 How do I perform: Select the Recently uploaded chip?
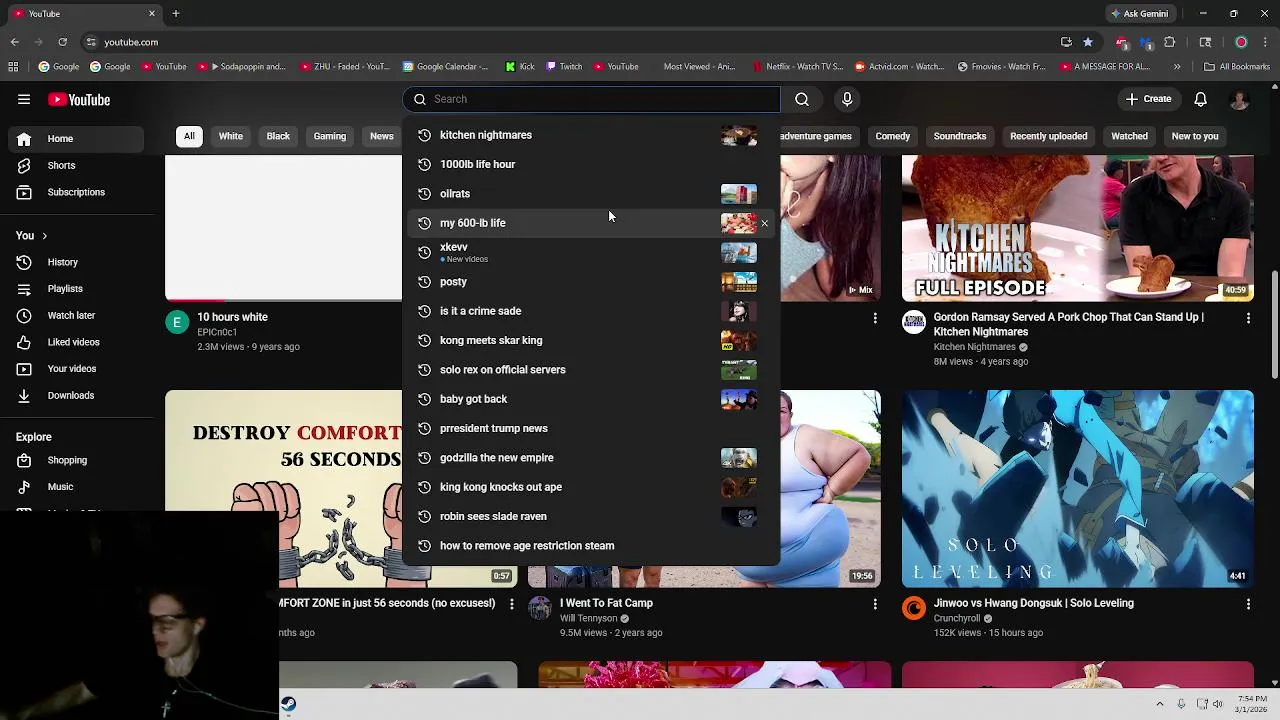[1048, 136]
